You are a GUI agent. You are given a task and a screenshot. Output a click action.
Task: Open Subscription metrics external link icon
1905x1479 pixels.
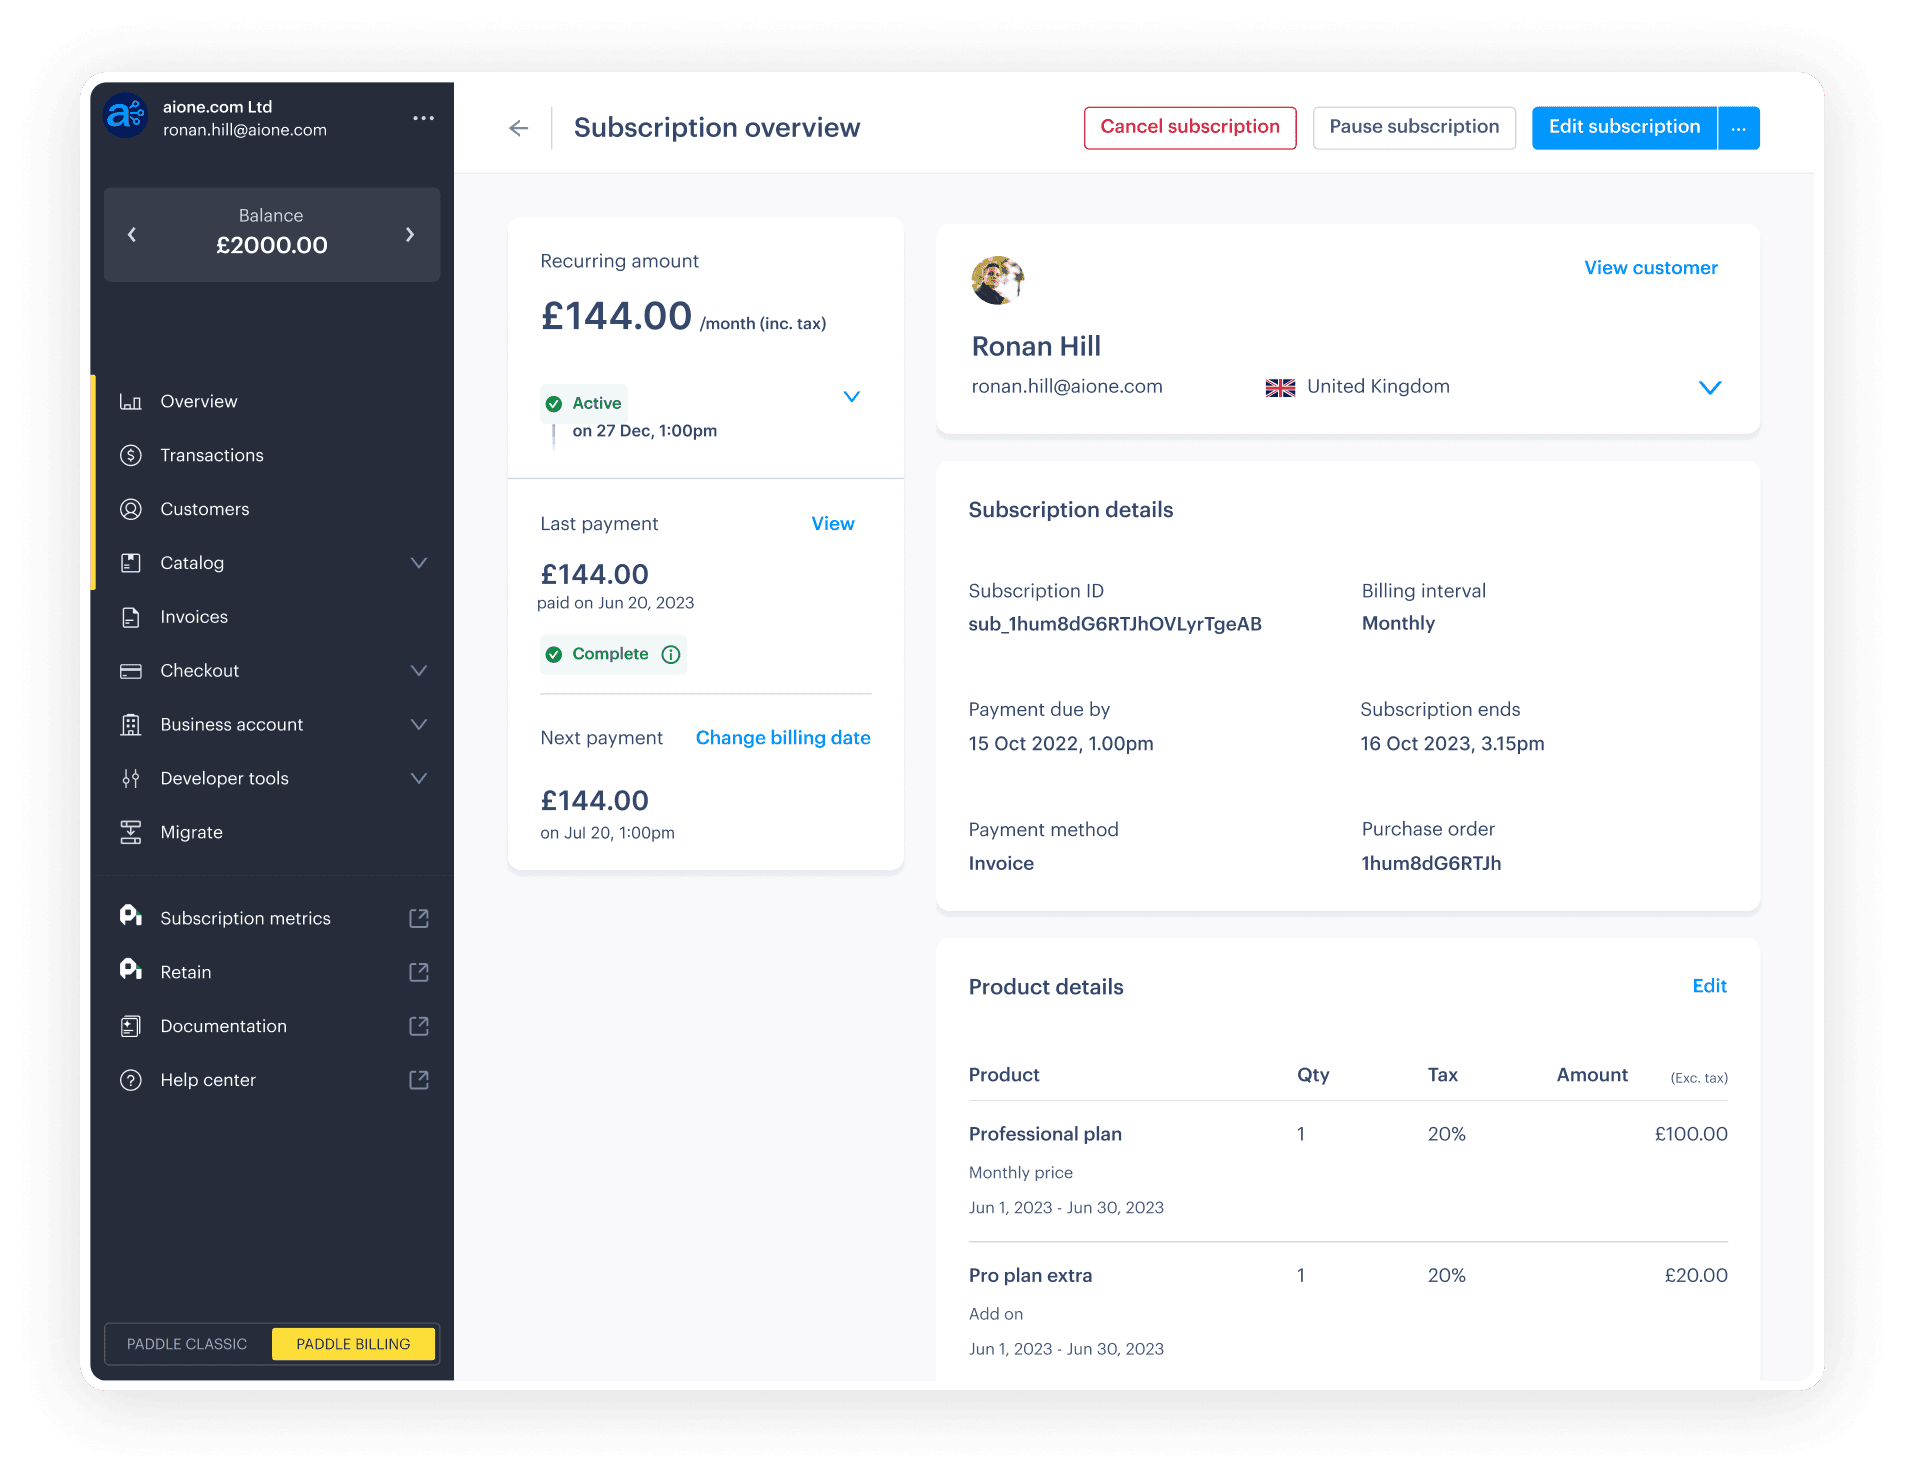pyautogui.click(x=419, y=918)
